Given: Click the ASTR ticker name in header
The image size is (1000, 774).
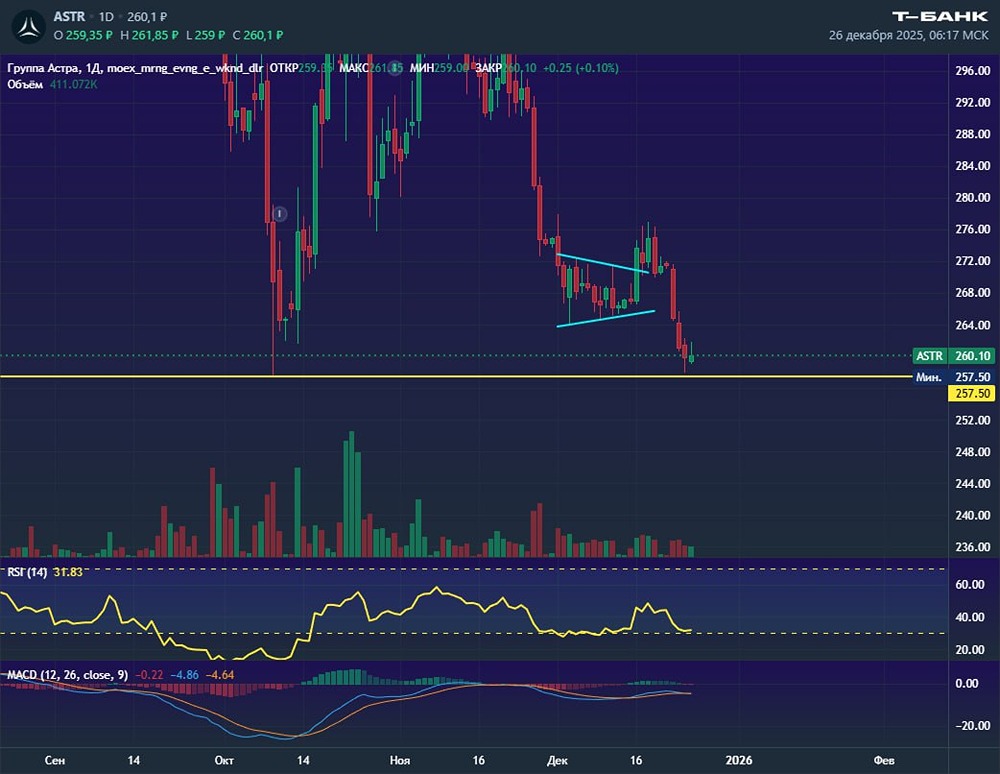Looking at the screenshot, I should pyautogui.click(x=69, y=17).
